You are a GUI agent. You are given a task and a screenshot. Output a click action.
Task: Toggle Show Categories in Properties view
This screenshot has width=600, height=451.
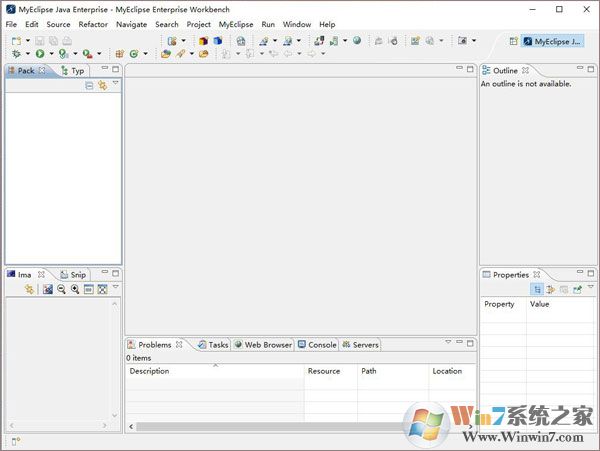537,289
